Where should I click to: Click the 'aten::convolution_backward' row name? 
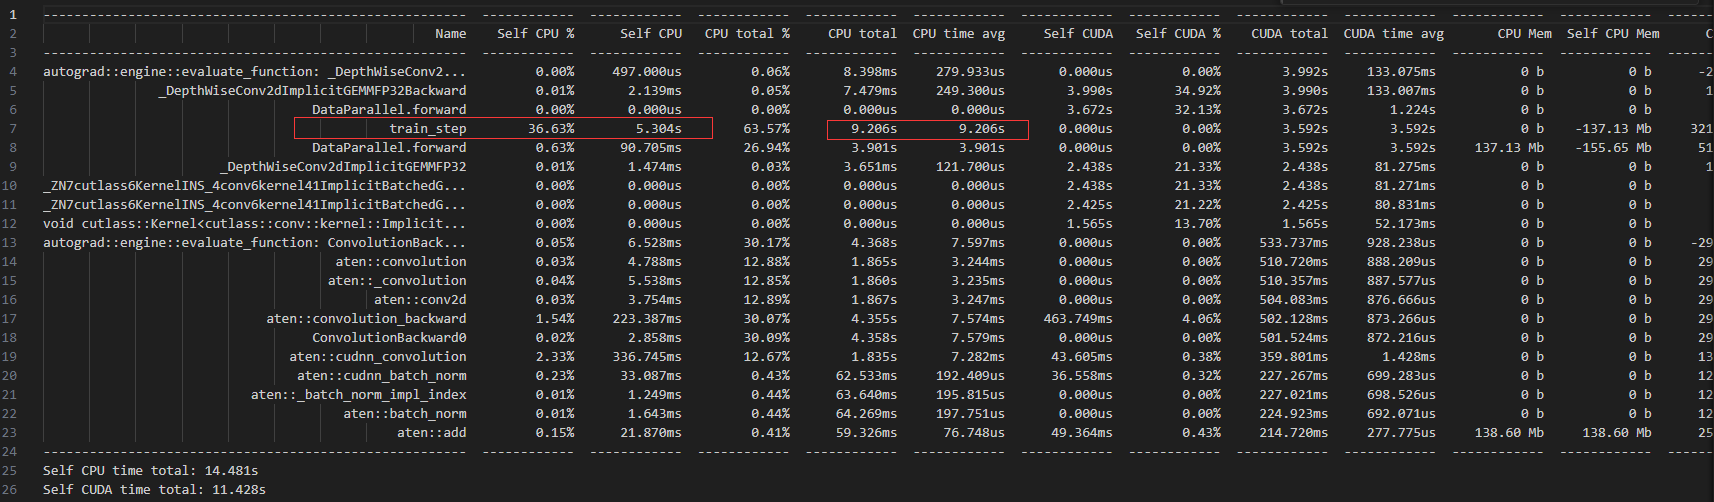[x=366, y=318]
